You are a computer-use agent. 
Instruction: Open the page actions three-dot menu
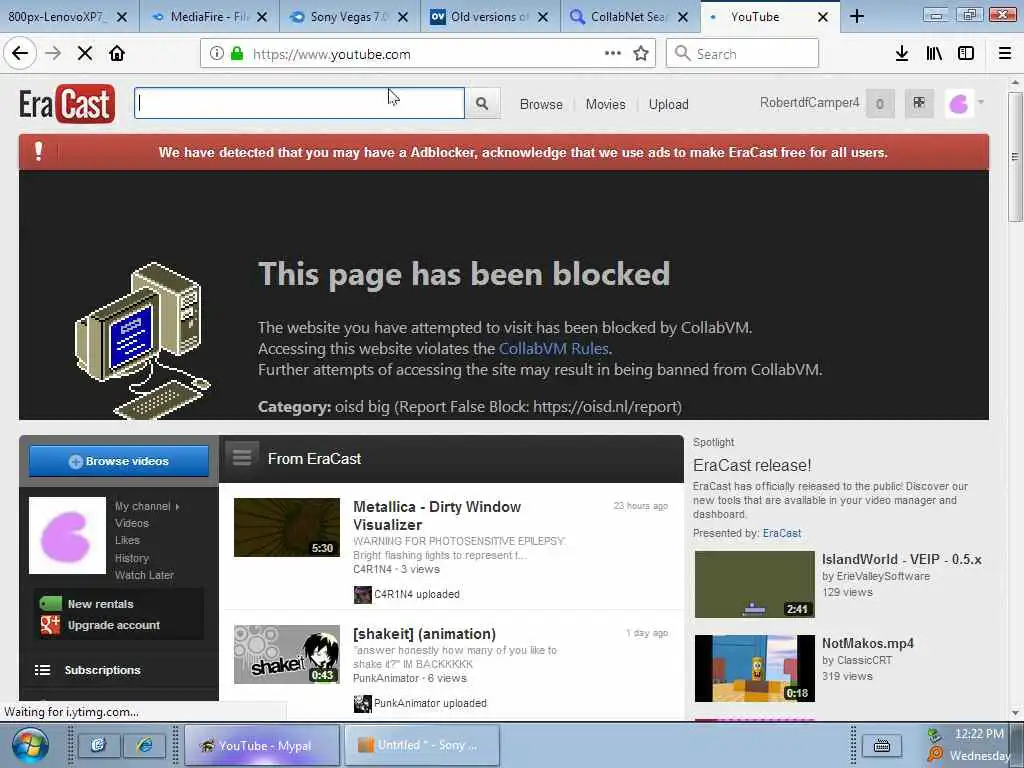[613, 54]
